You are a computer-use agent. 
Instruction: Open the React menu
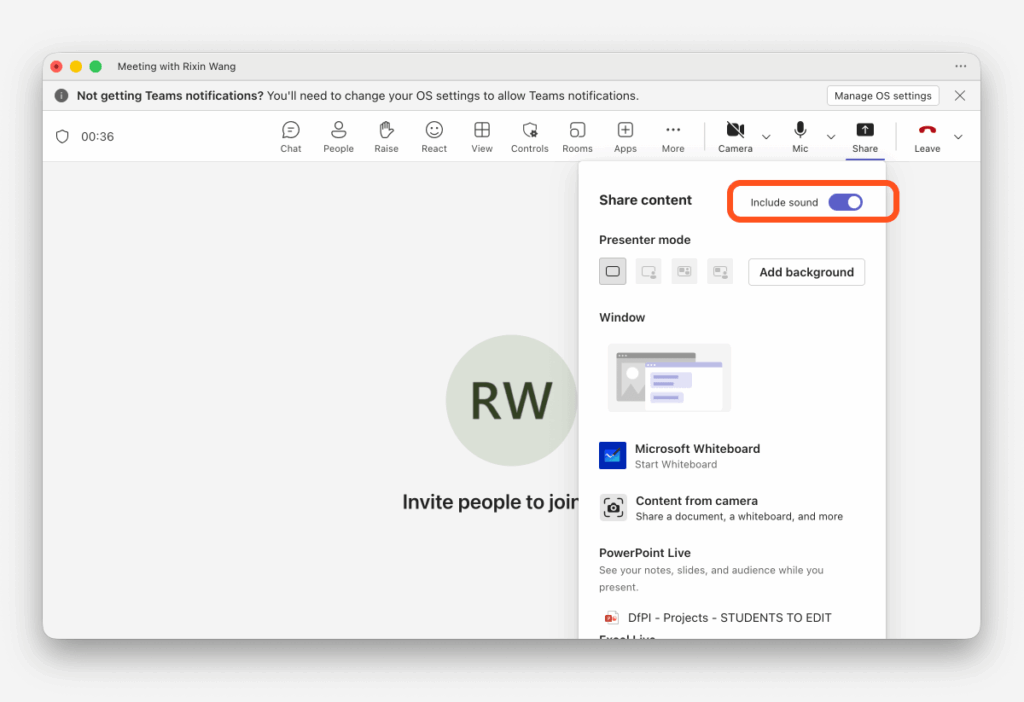click(x=433, y=136)
